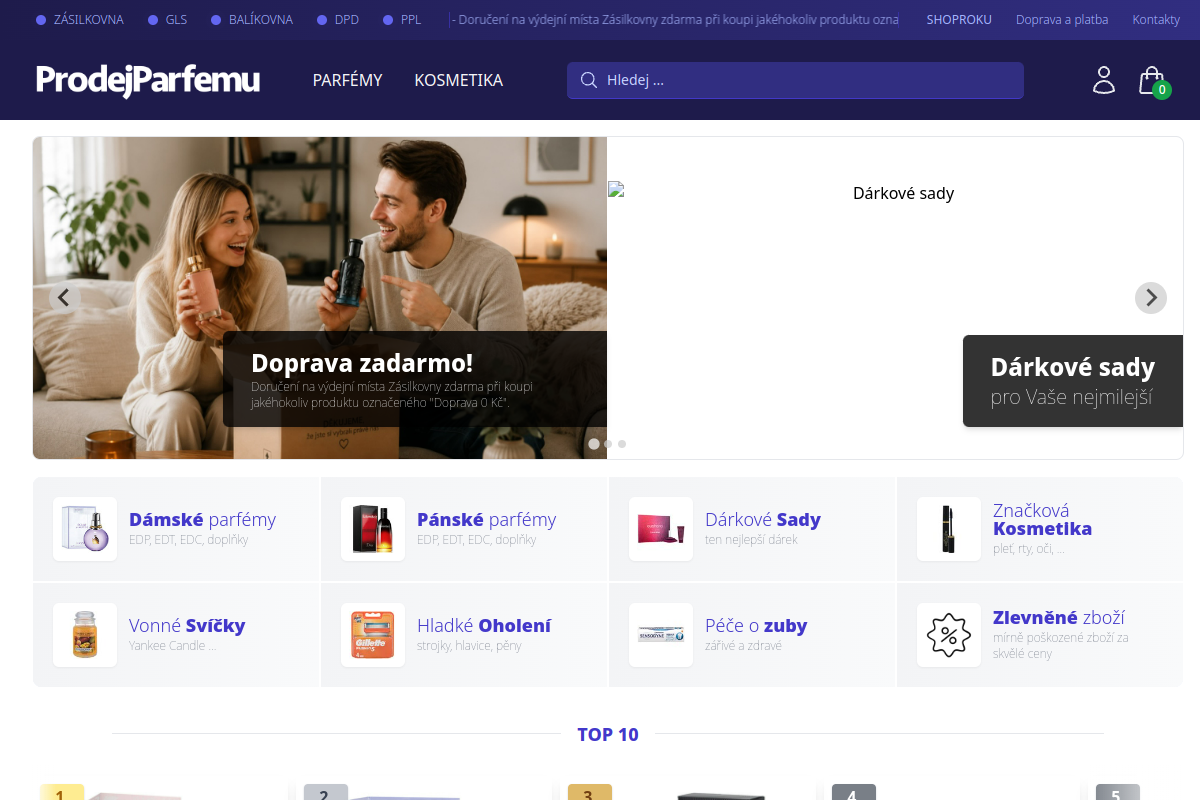Click 'pleť, rty, oči, ...' subtitle text

coord(1028,549)
